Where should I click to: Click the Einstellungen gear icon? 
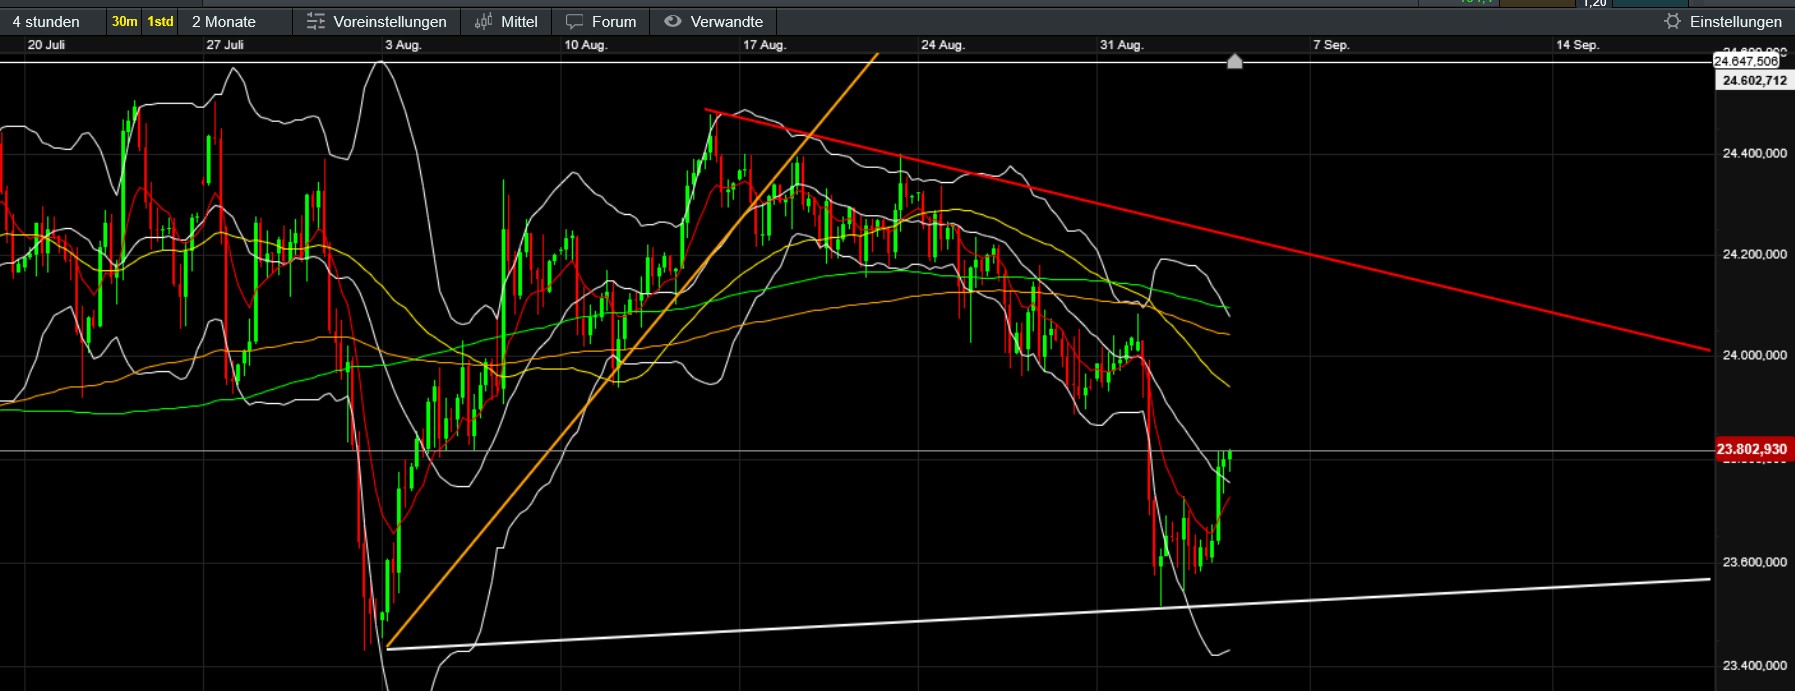pyautogui.click(x=1672, y=21)
